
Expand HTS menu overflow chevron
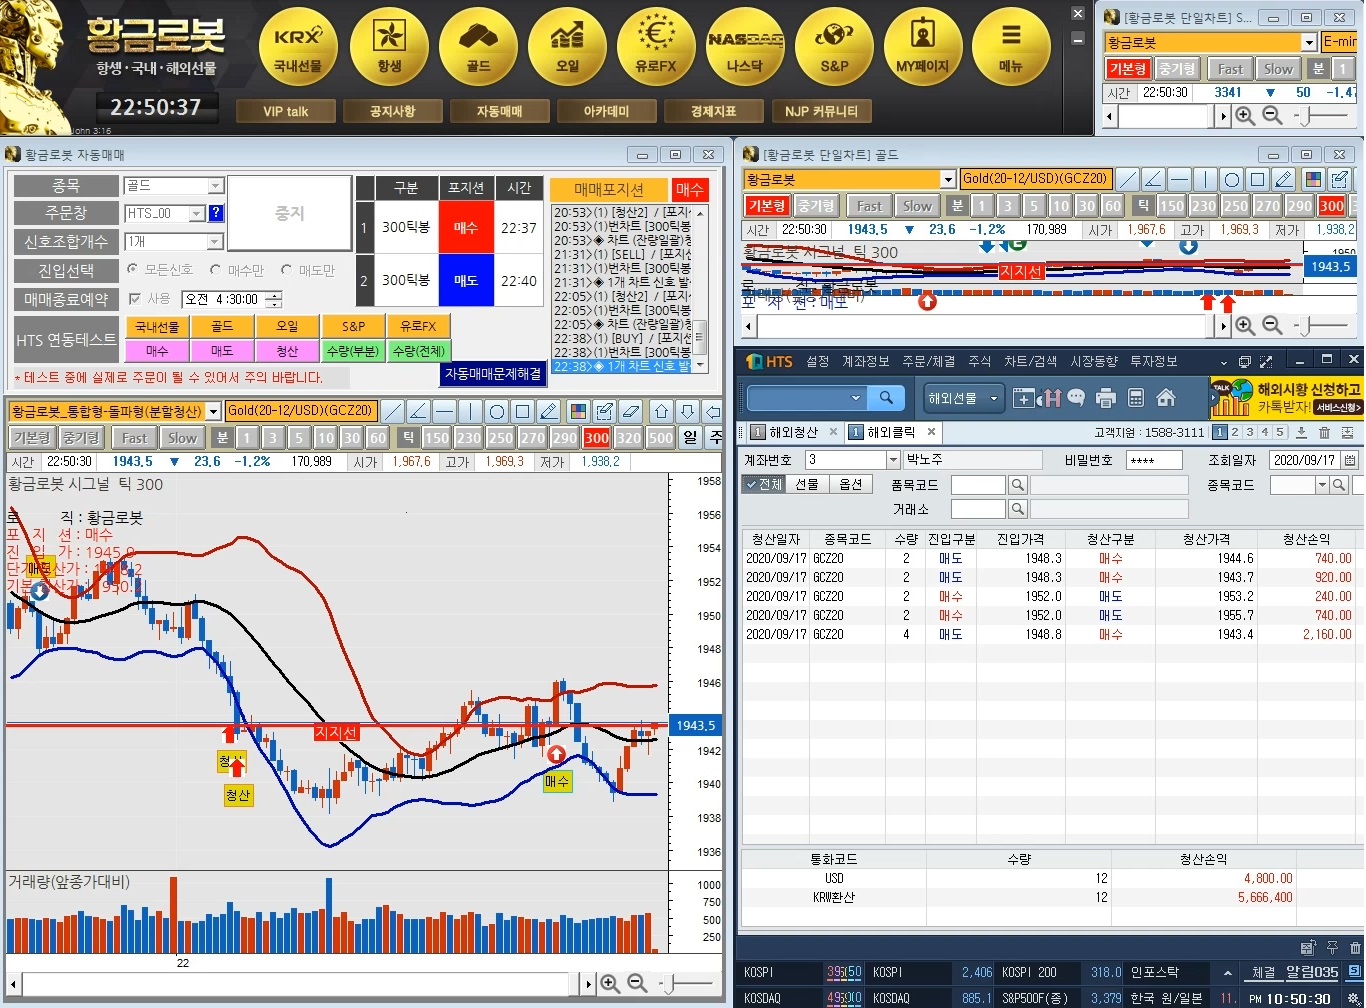click(x=1223, y=362)
